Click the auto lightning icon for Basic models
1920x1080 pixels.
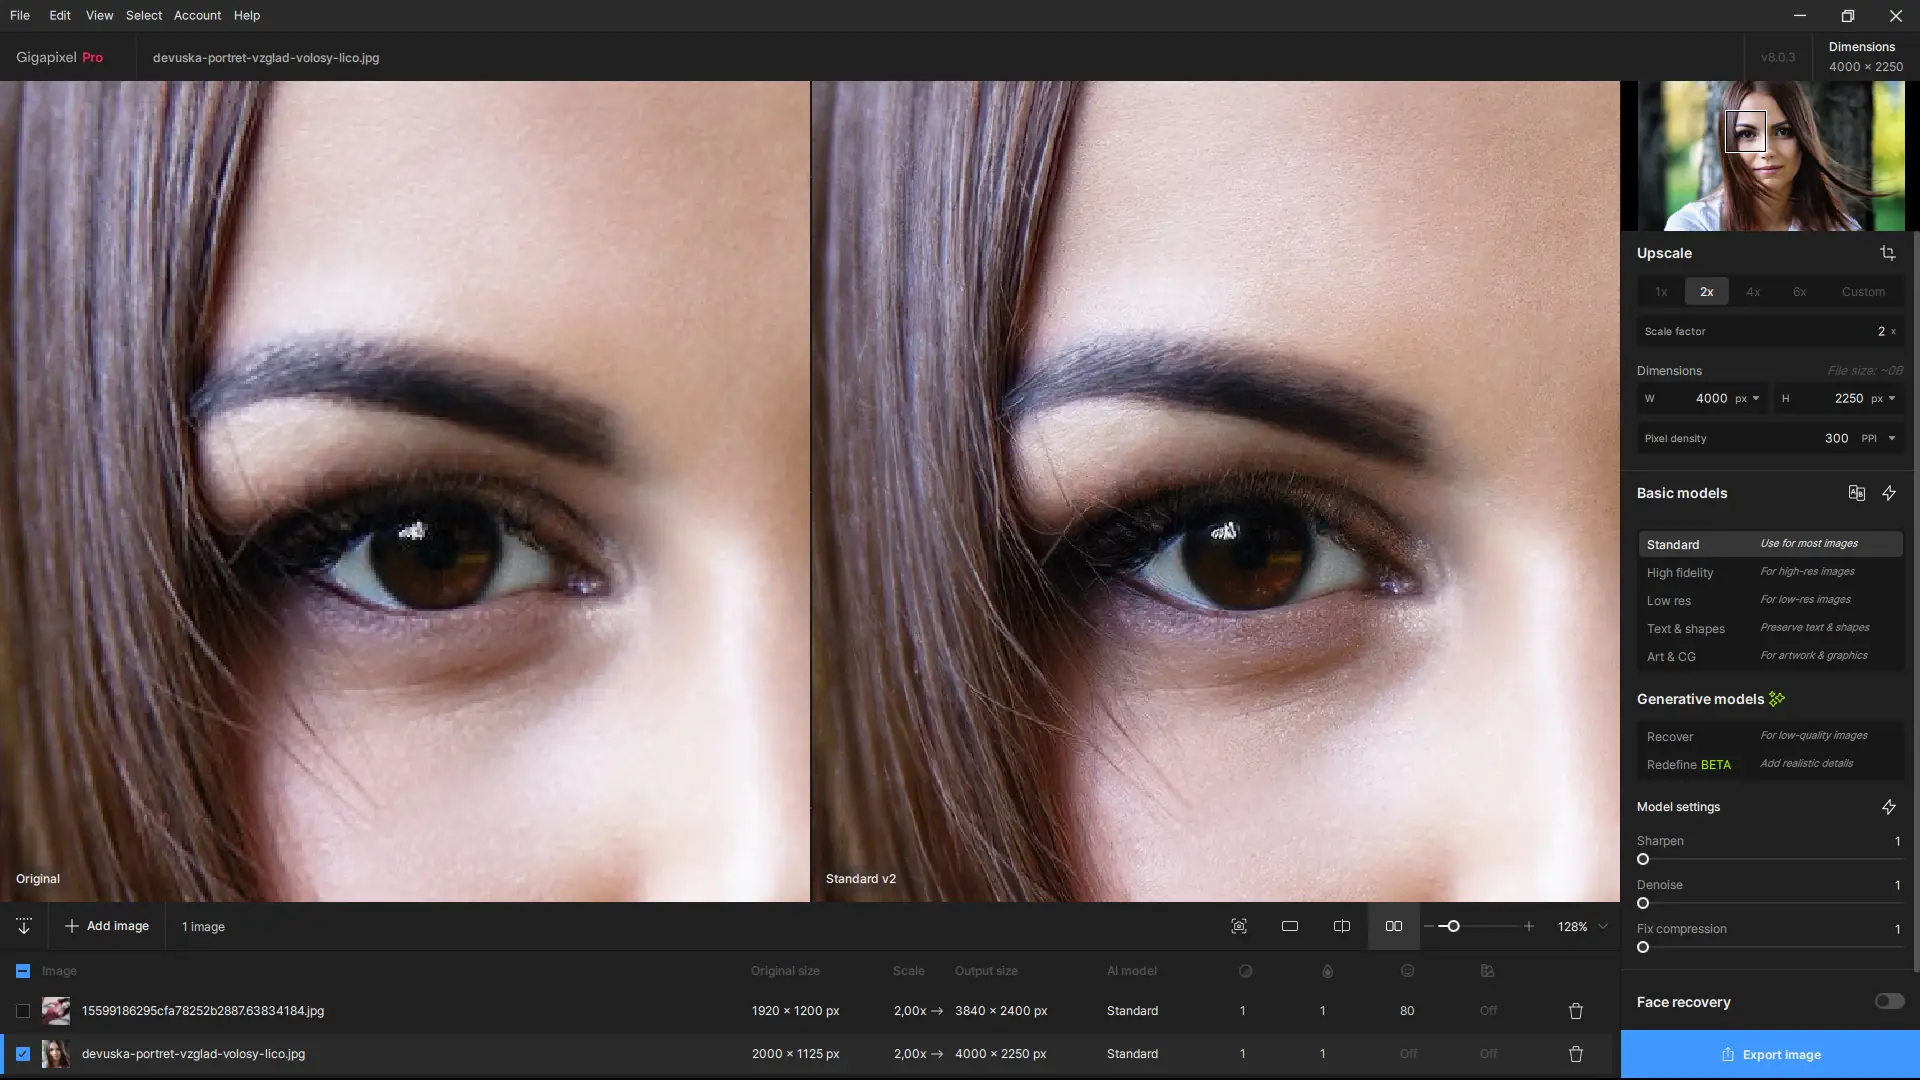1888,493
